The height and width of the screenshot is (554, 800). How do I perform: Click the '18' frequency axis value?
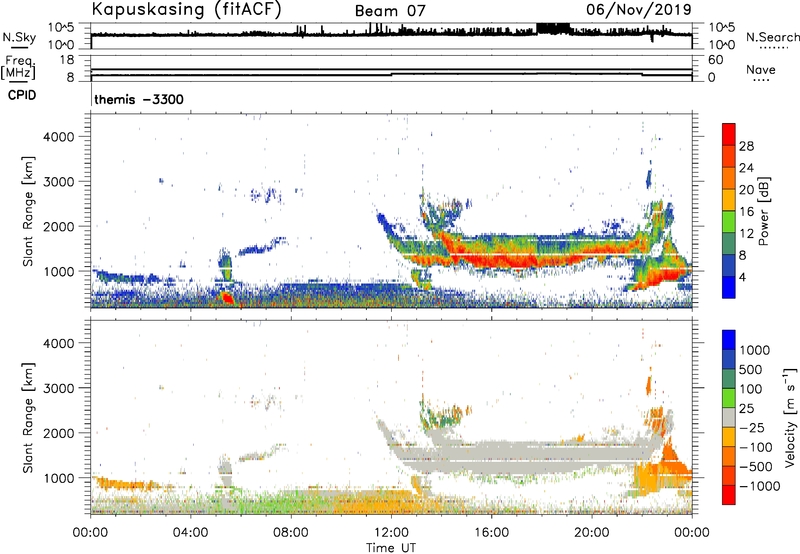click(66, 60)
